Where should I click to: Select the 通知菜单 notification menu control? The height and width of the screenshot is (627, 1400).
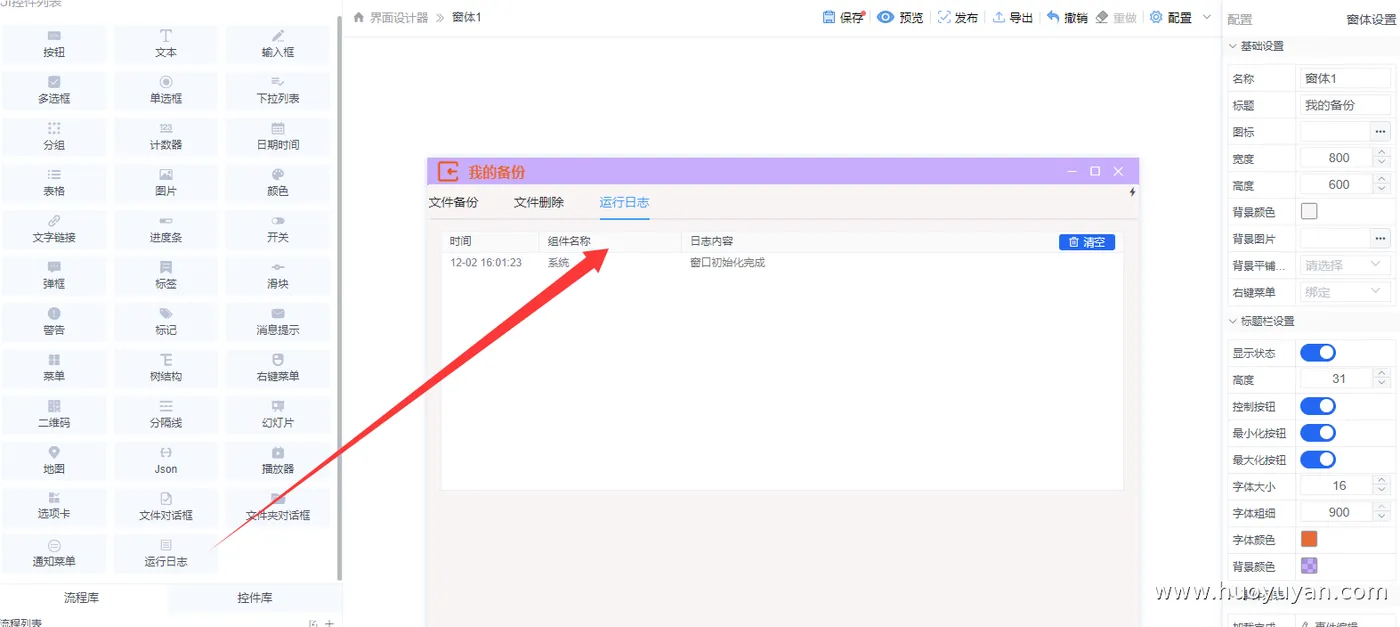click(x=54, y=553)
